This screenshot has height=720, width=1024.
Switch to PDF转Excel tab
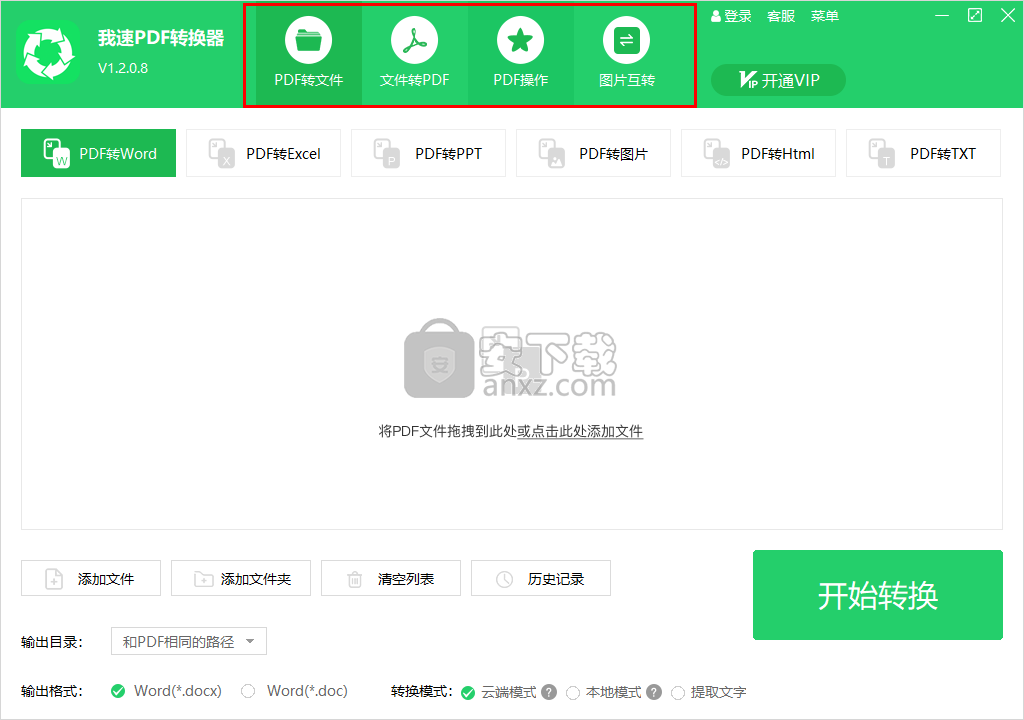(x=263, y=153)
